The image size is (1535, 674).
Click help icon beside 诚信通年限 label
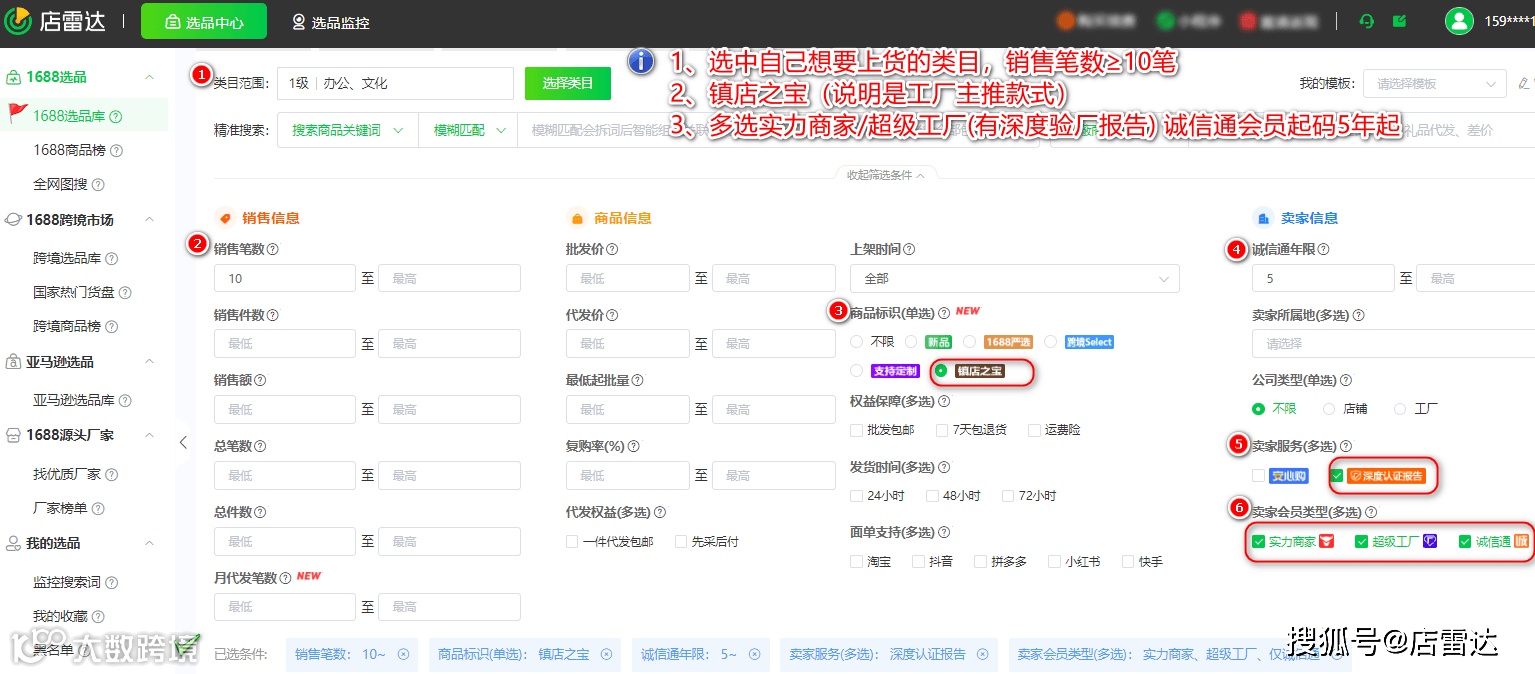(x=1324, y=249)
